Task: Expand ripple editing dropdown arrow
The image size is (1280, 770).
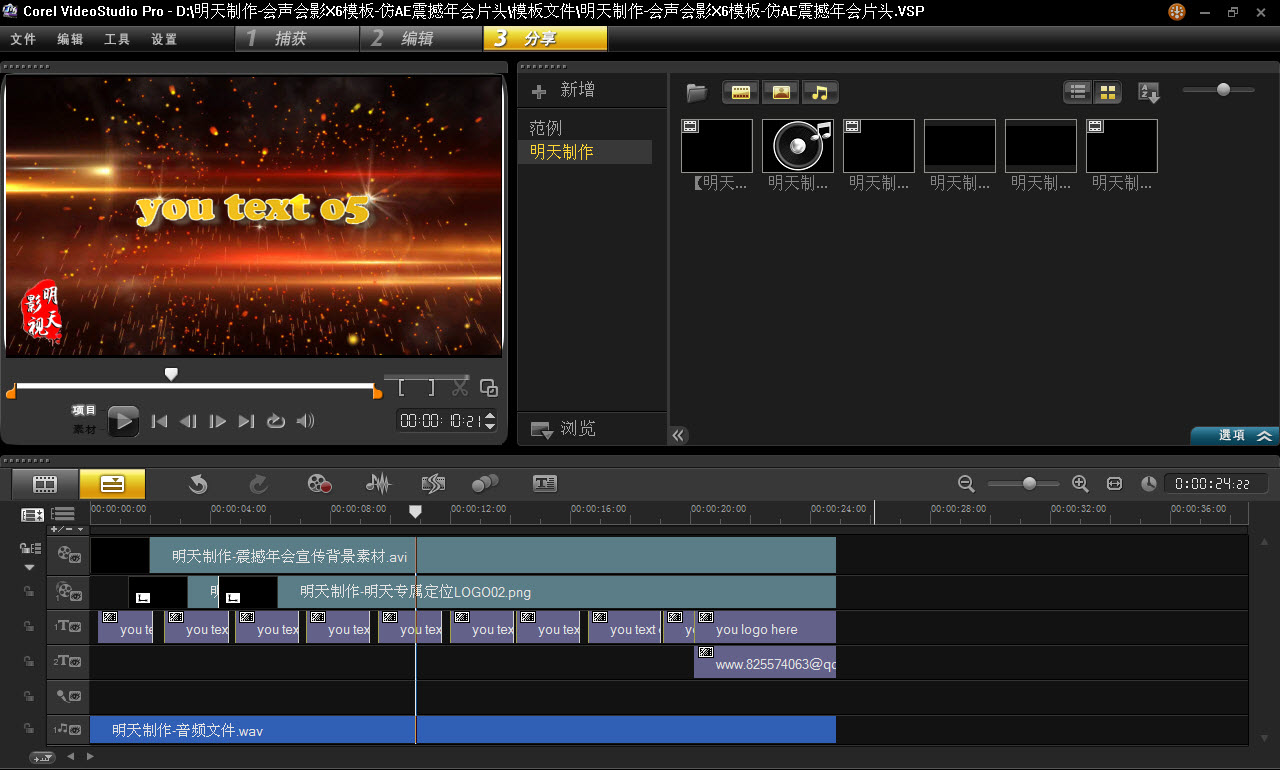Action: click(x=29, y=567)
